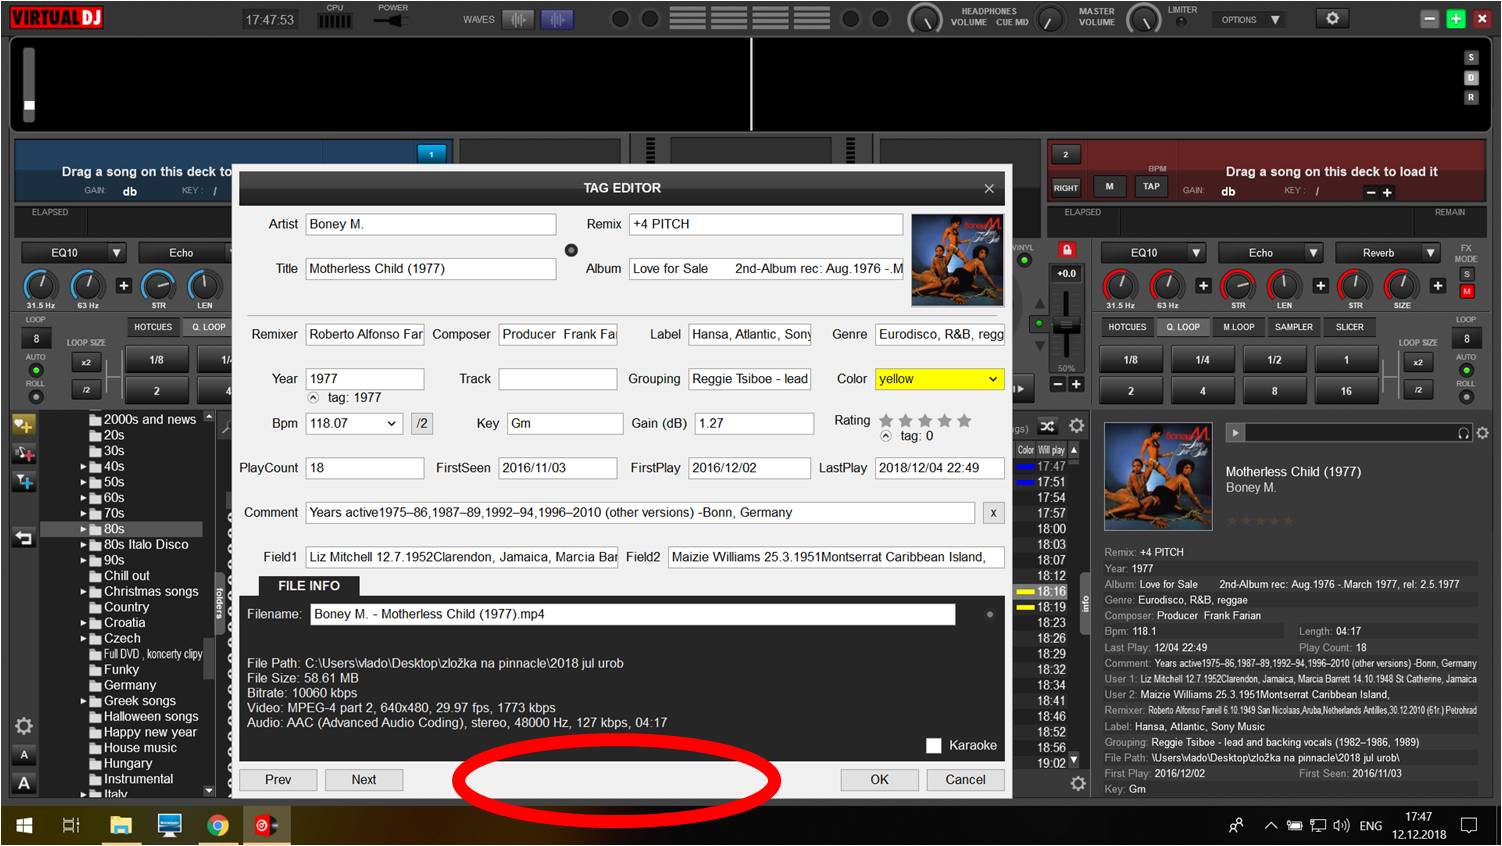Screen dimensions: 1502x846
Task: Toggle left deck AUTO loop green light
Action: [x=36, y=371]
